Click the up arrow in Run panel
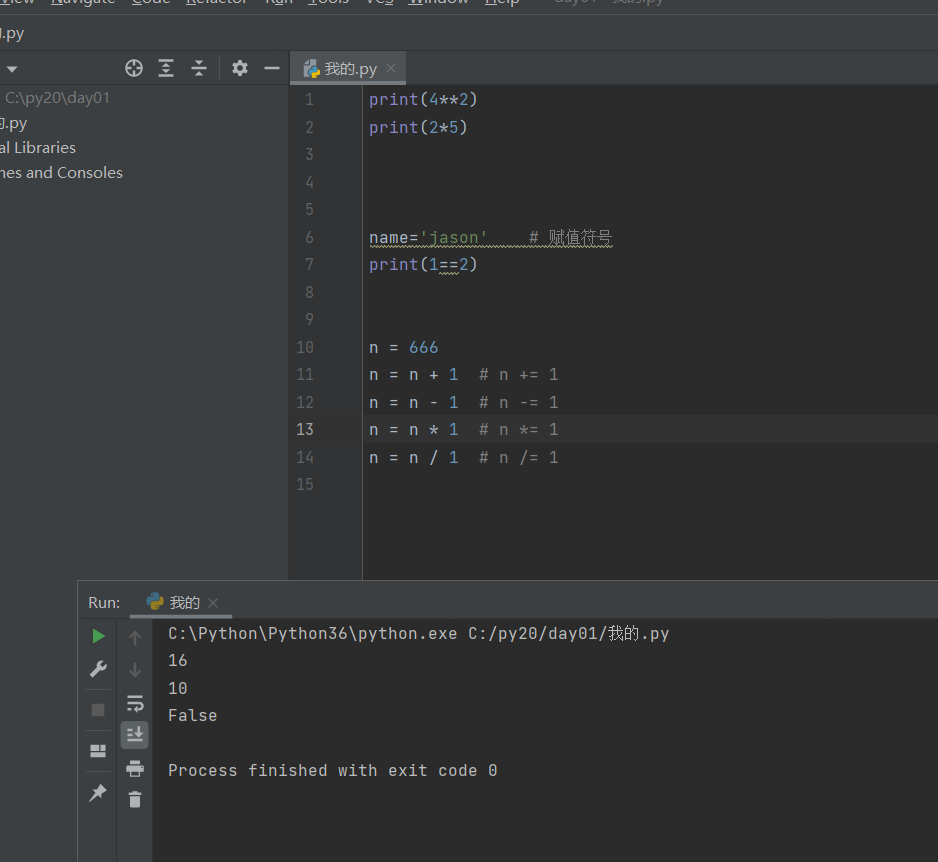 coord(135,638)
